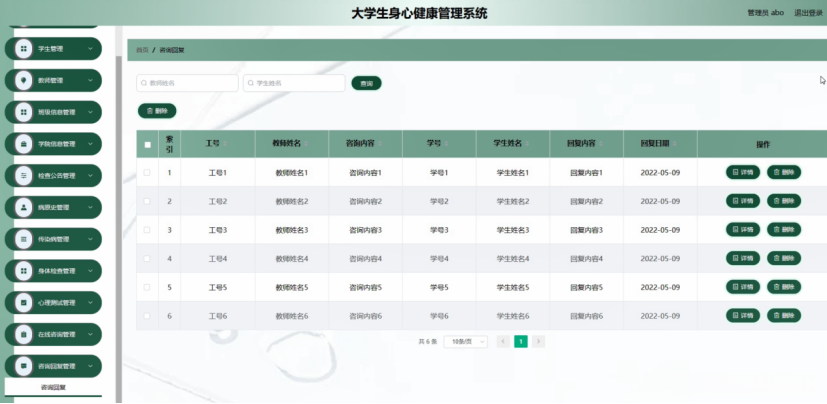827x404 pixels.
Task: Delete the row 工号2 record
Action: pyautogui.click(x=784, y=201)
